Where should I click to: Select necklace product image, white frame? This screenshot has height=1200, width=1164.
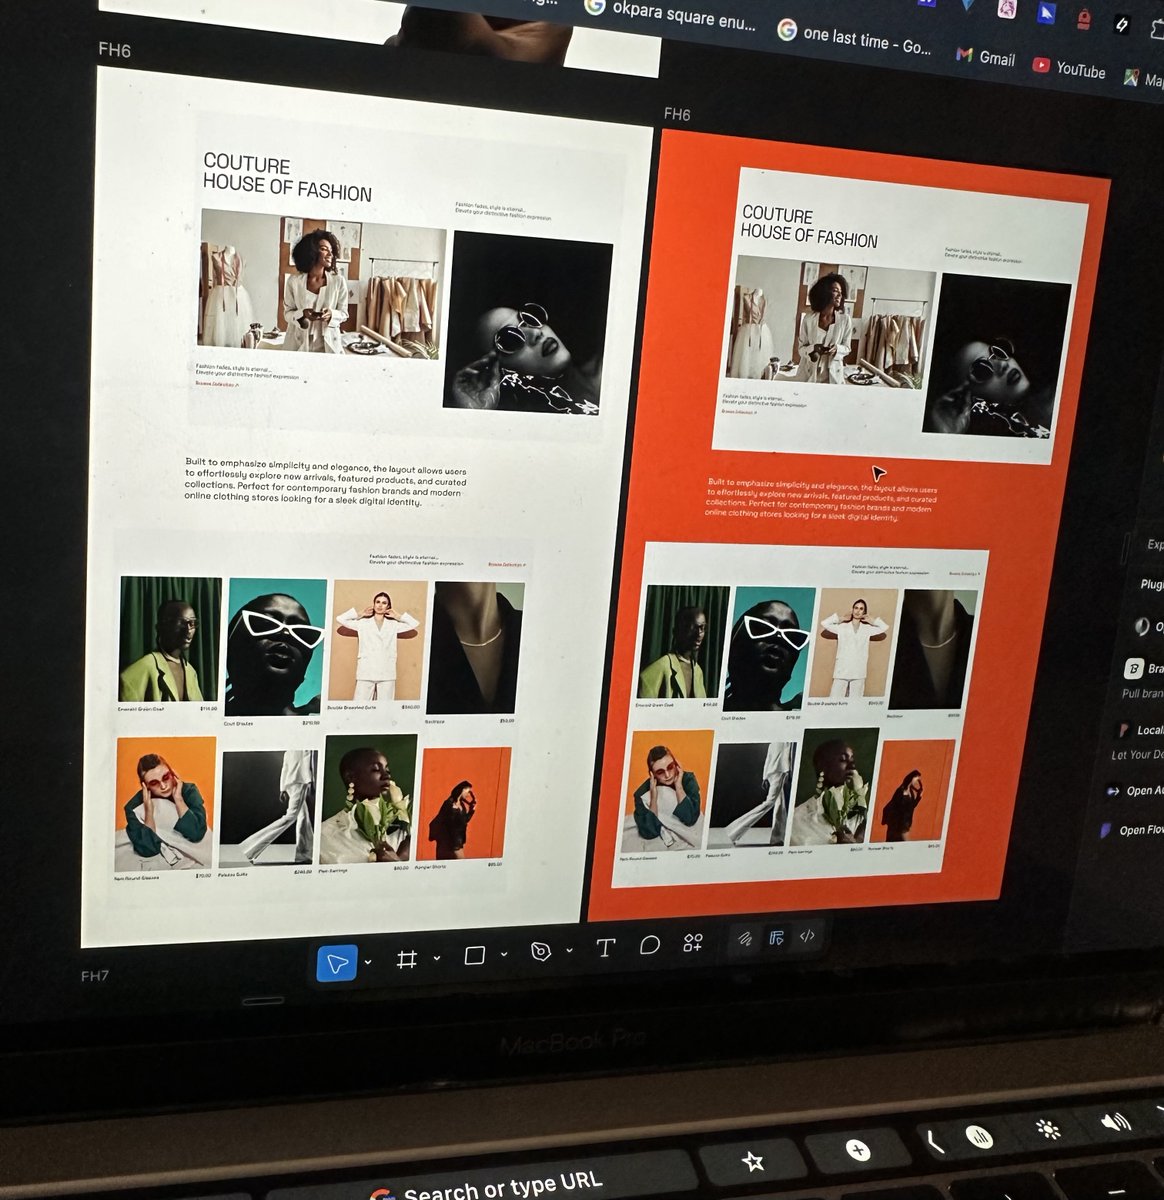[x=475, y=648]
